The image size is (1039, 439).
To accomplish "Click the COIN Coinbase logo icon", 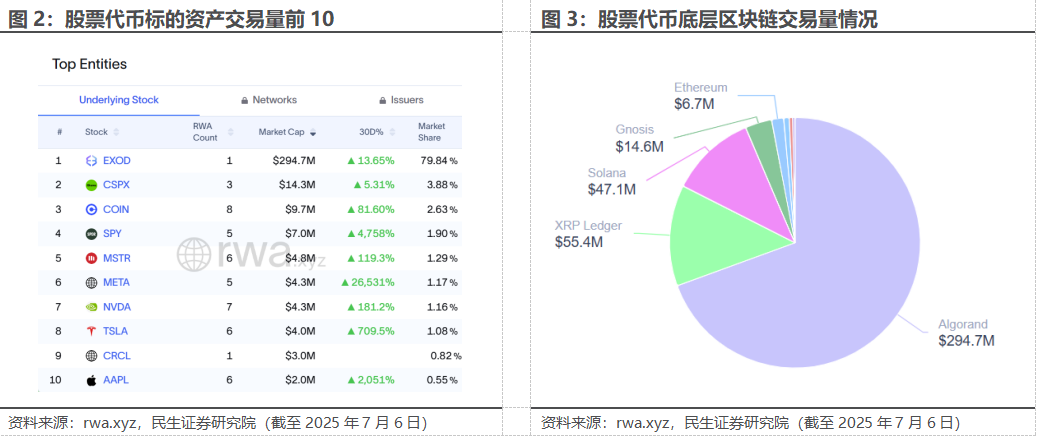I will coord(91,209).
